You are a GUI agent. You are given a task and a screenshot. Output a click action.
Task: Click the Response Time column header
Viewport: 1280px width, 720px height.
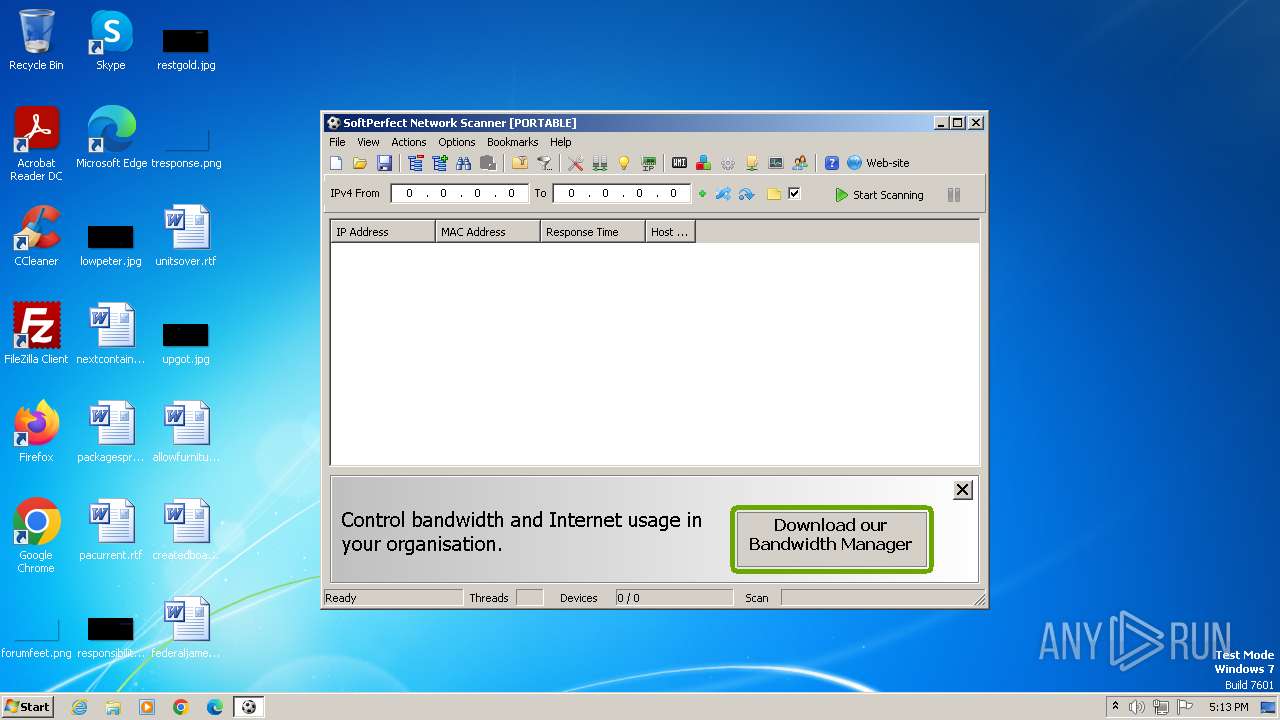593,232
